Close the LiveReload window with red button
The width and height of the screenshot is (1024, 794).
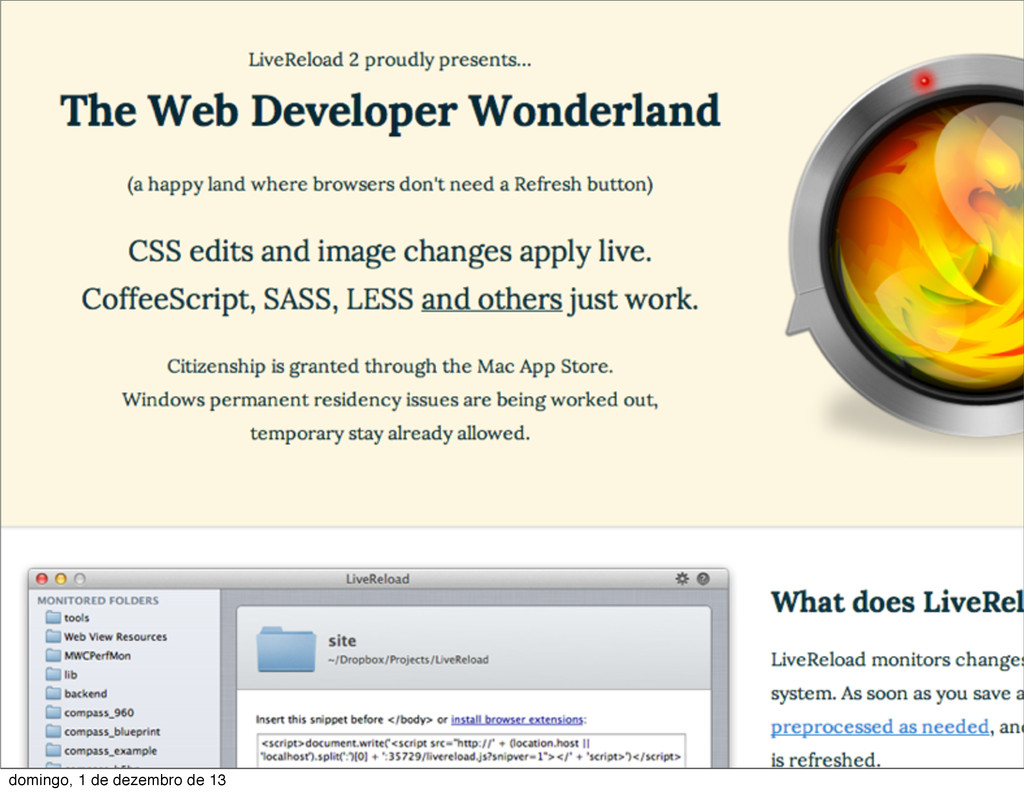pos(42,579)
